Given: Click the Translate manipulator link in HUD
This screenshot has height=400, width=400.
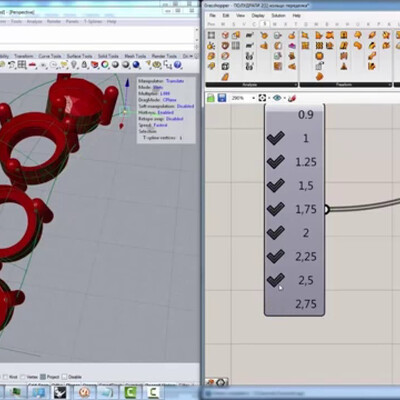Looking at the screenshot, I should [x=175, y=81].
